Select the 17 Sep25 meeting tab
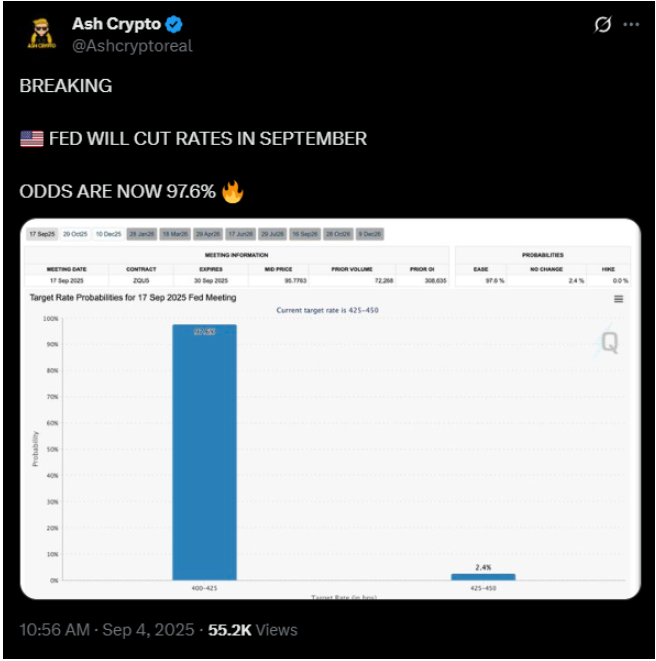This screenshot has width=656, height=661. tap(42, 234)
